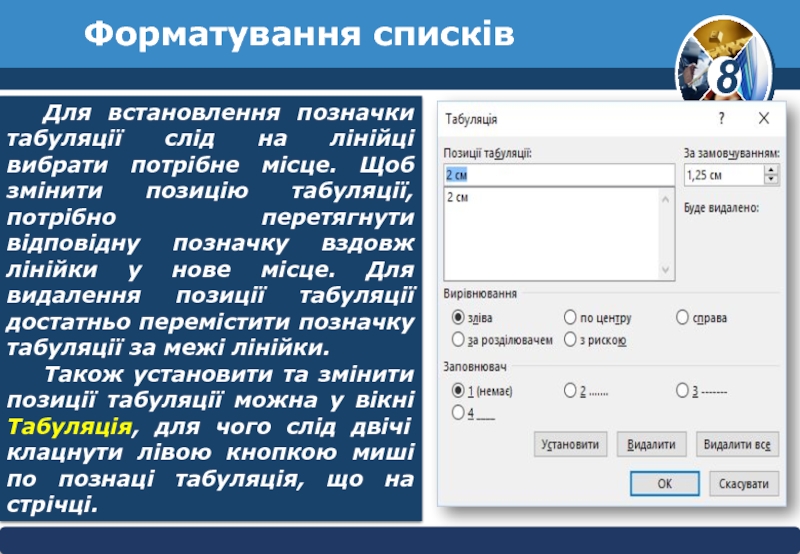Select 'справа' alignment radio button
This screenshot has width=800, height=554.
[x=682, y=317]
